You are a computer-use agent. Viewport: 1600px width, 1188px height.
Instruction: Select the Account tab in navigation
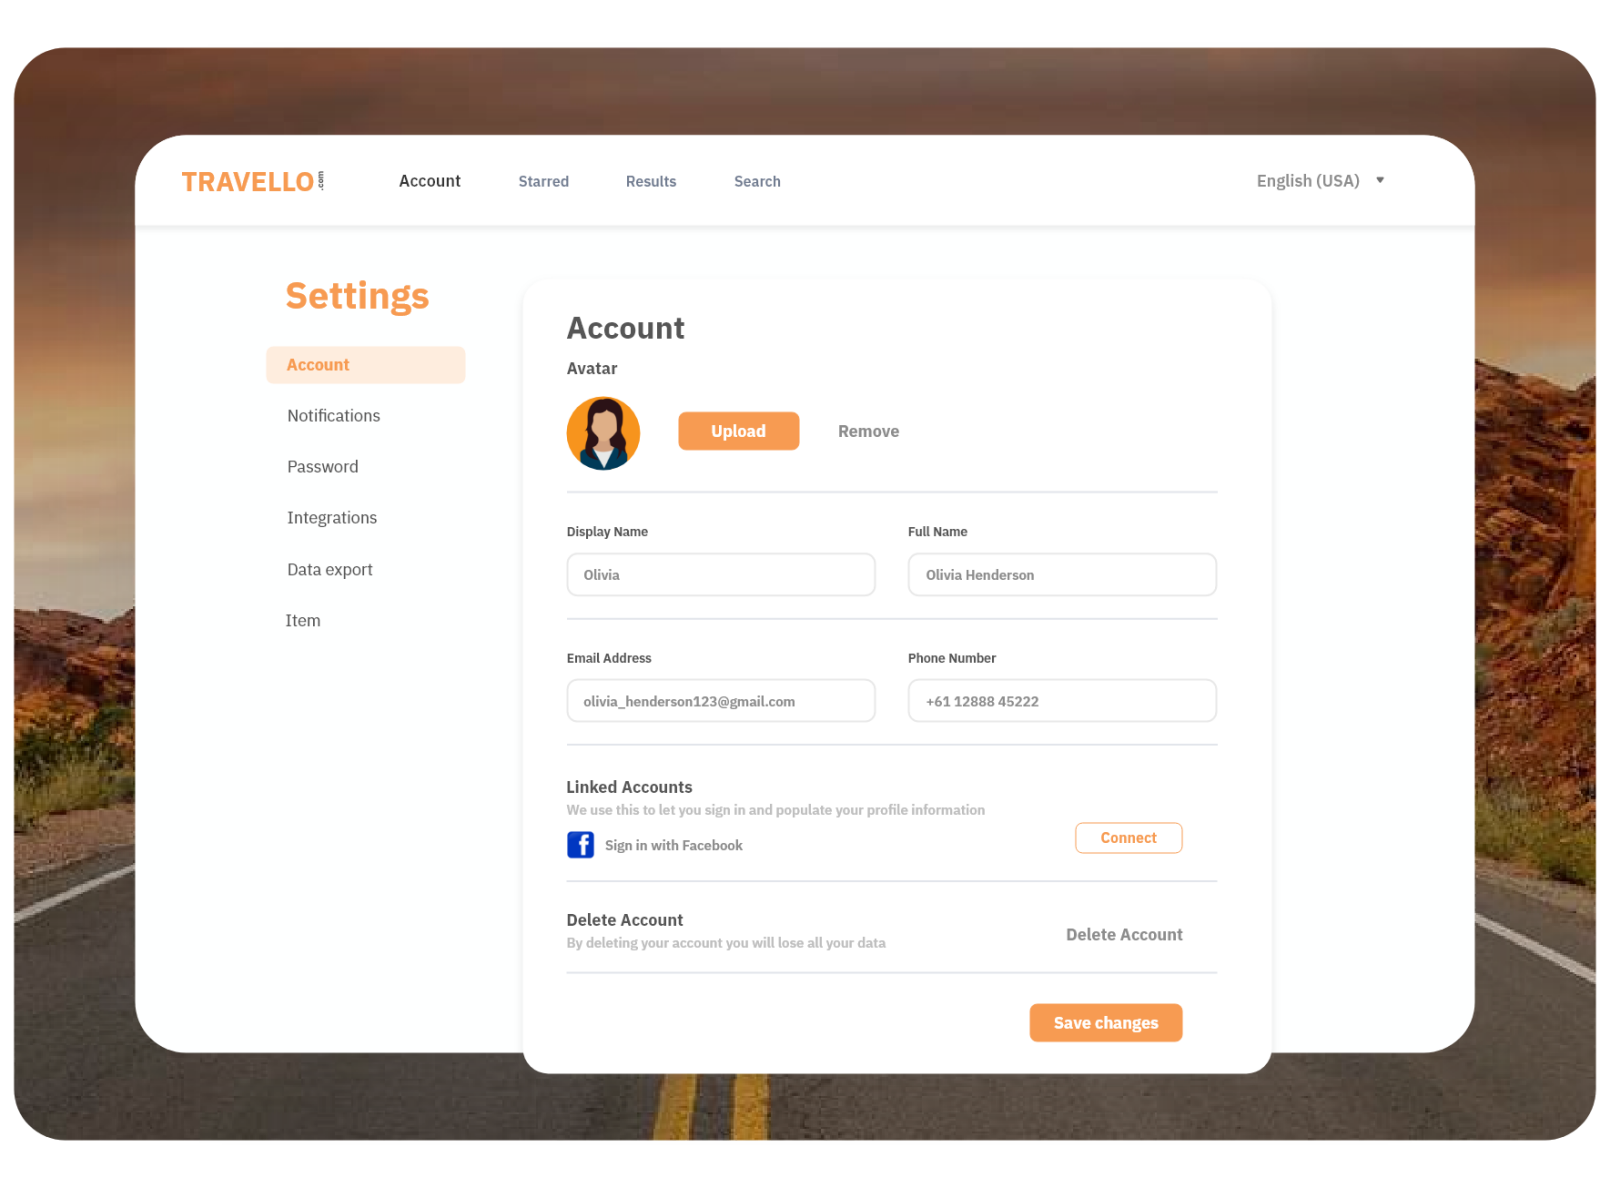[430, 181]
